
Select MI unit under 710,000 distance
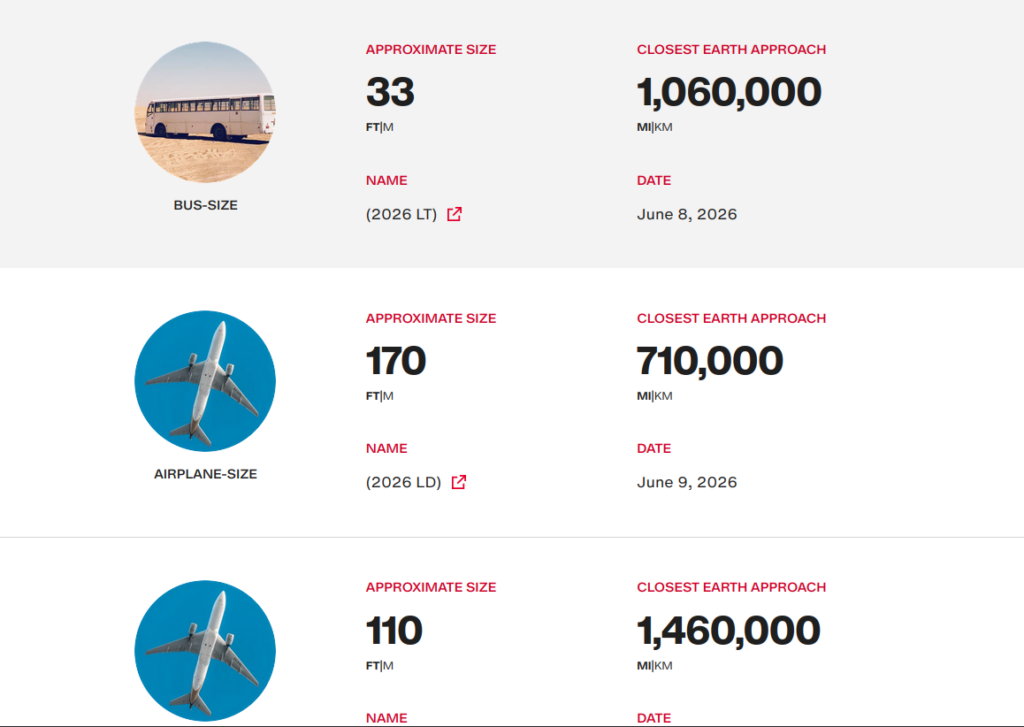(644, 396)
